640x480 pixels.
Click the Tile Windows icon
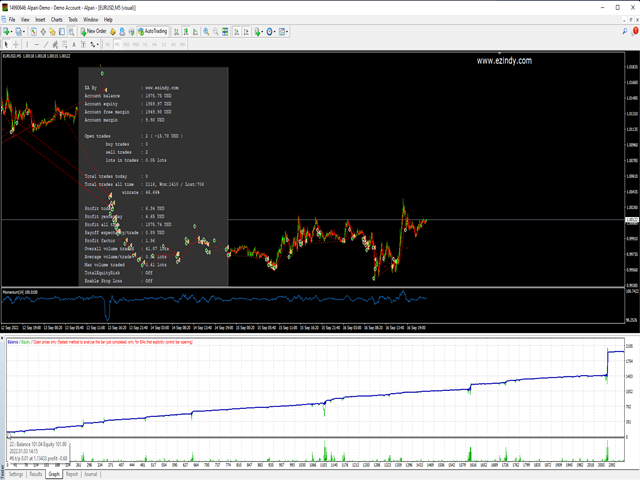pos(225,31)
